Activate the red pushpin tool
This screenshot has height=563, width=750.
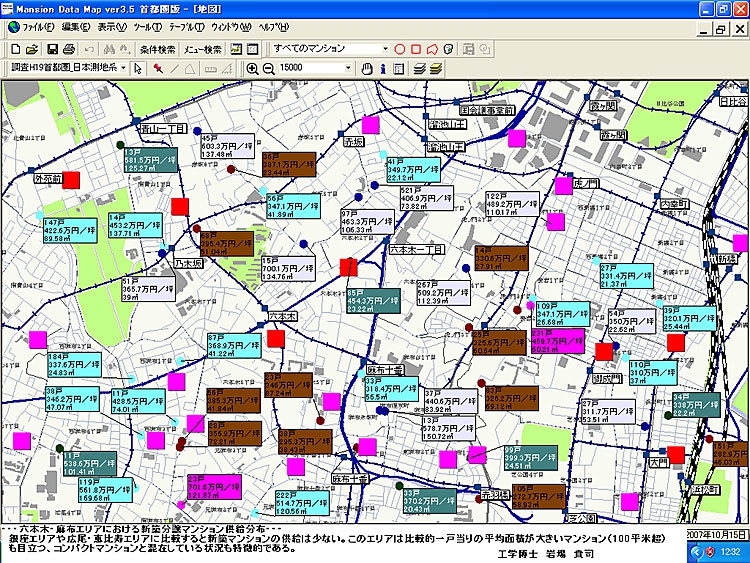click(158, 68)
